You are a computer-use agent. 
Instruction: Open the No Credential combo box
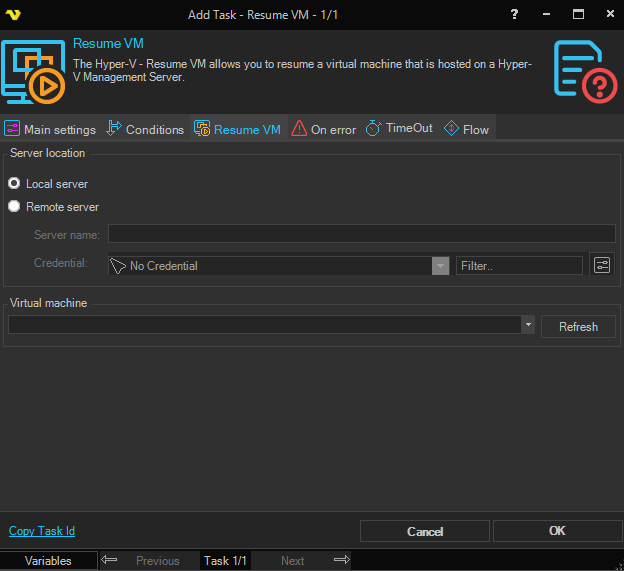point(270,266)
